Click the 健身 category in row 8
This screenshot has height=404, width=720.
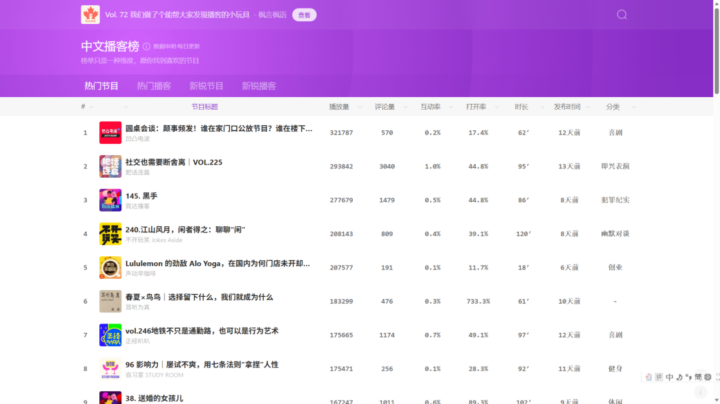[615, 369]
